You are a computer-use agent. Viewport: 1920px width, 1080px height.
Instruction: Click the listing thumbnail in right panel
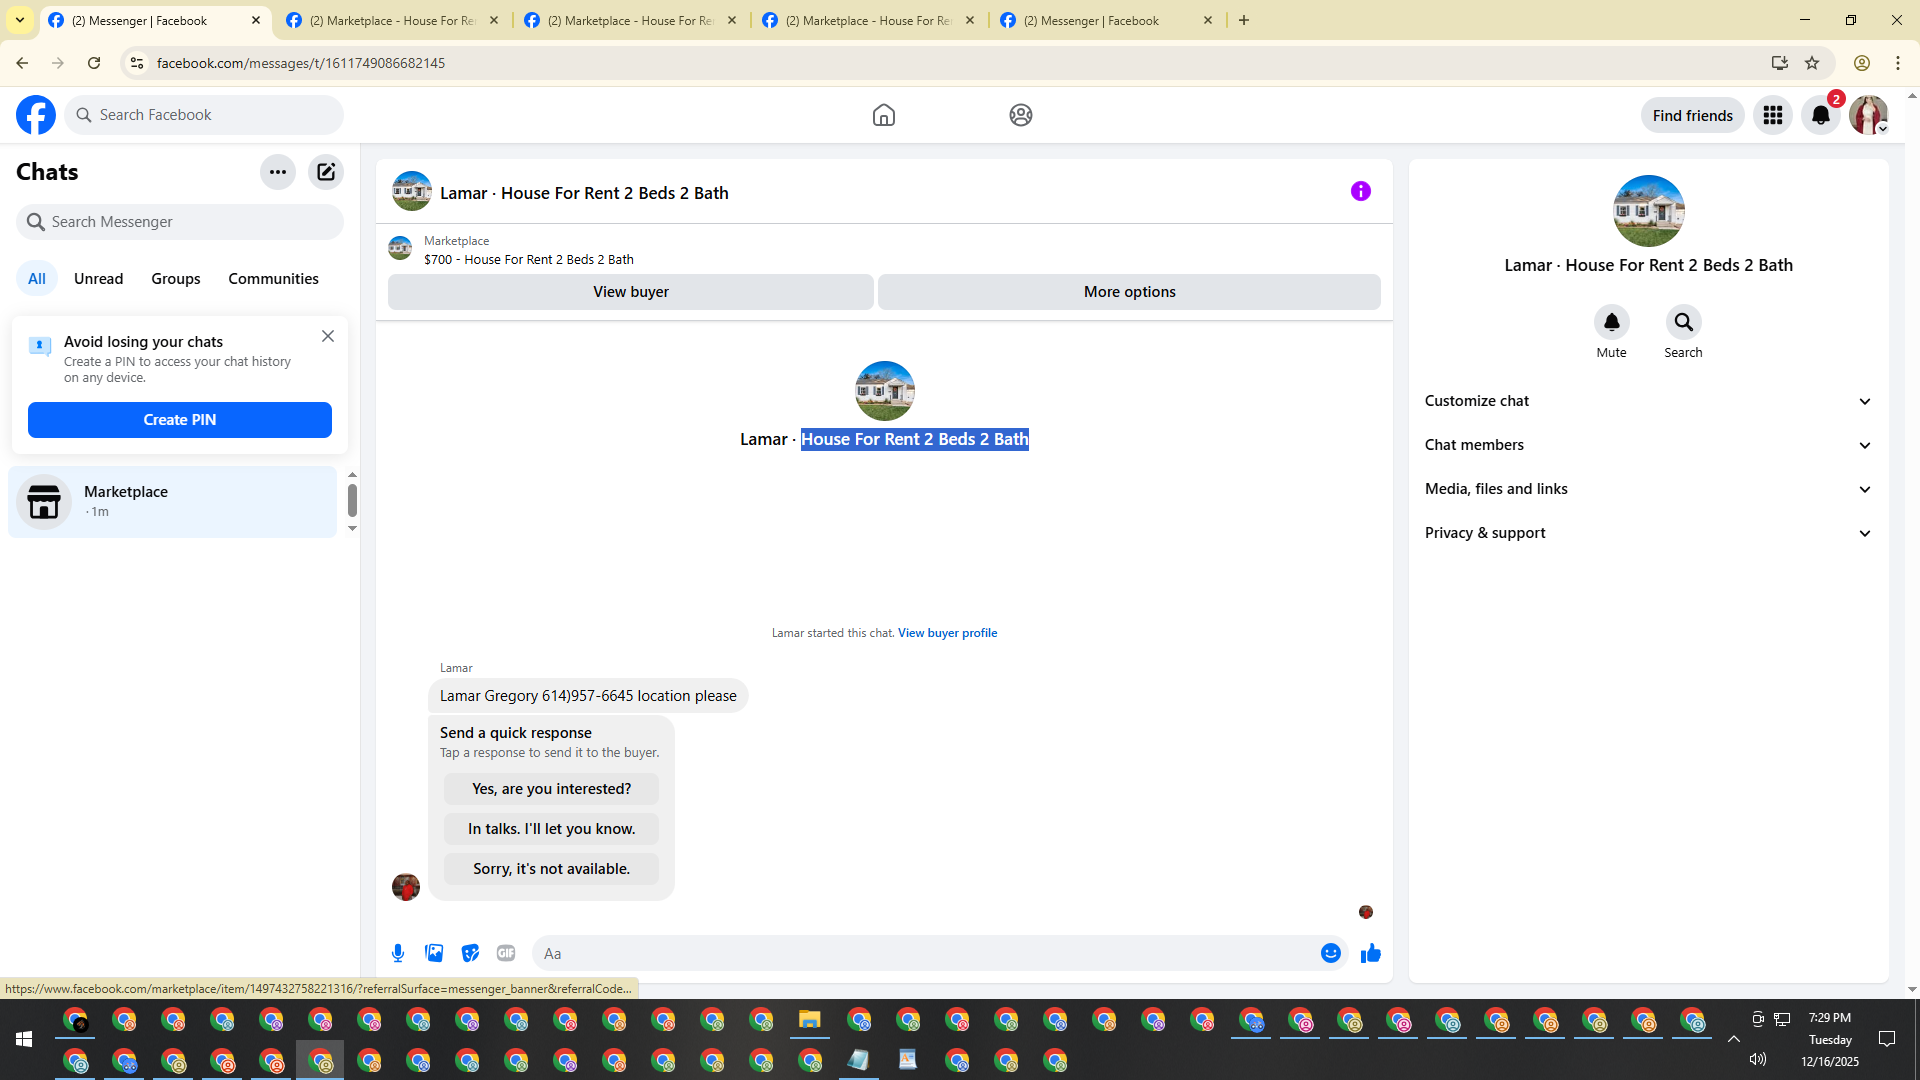pyautogui.click(x=1649, y=211)
